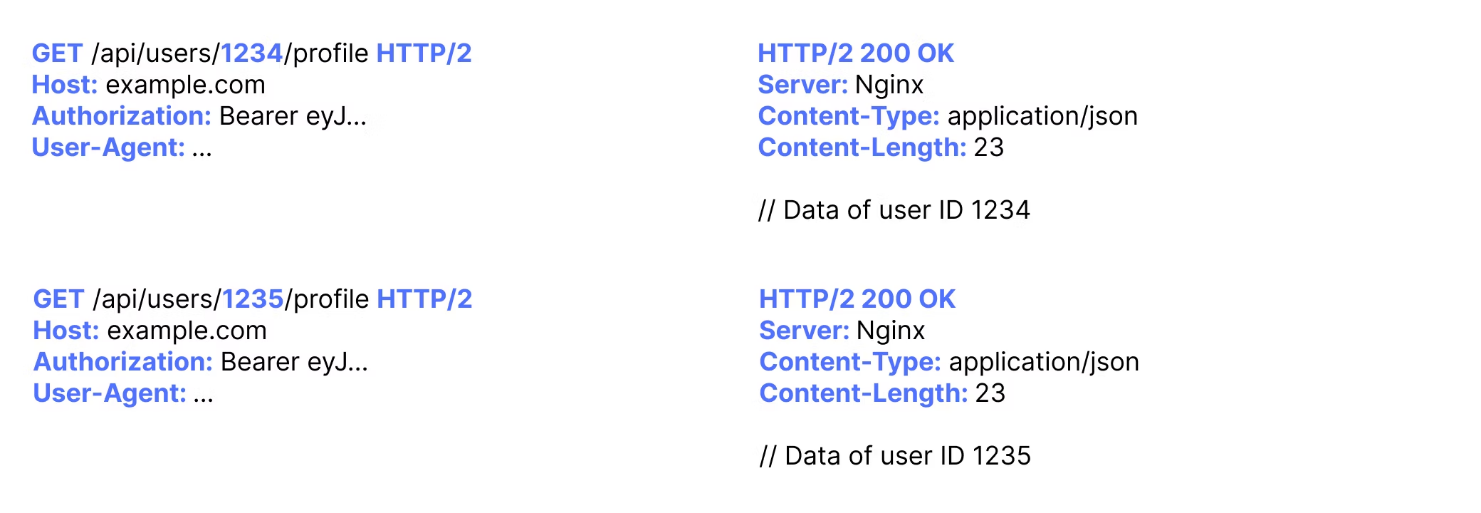
Task: Click example.com in the 1235 request
Action: click(x=187, y=330)
